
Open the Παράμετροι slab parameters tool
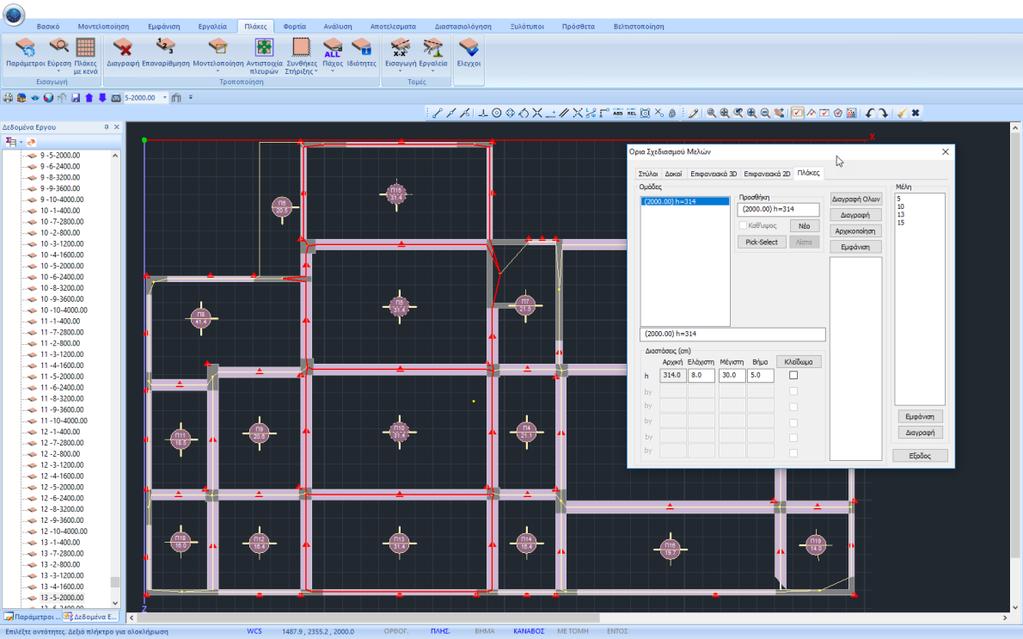(x=25, y=52)
